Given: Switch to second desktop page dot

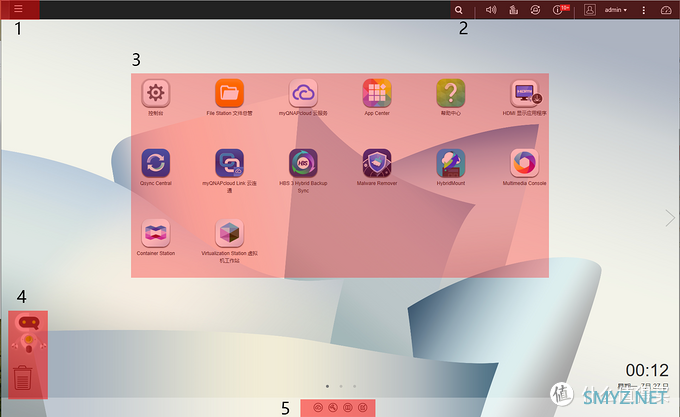Looking at the screenshot, I should tap(341, 386).
